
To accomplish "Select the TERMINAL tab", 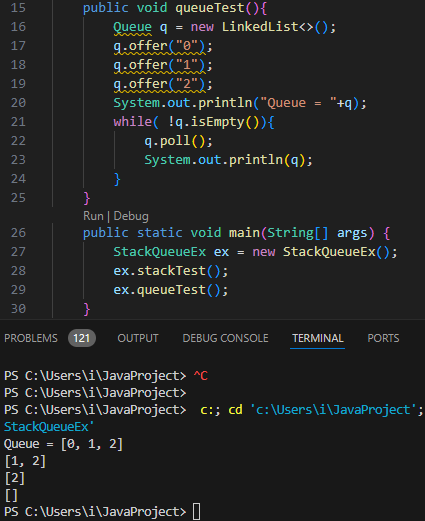I will point(317,338).
